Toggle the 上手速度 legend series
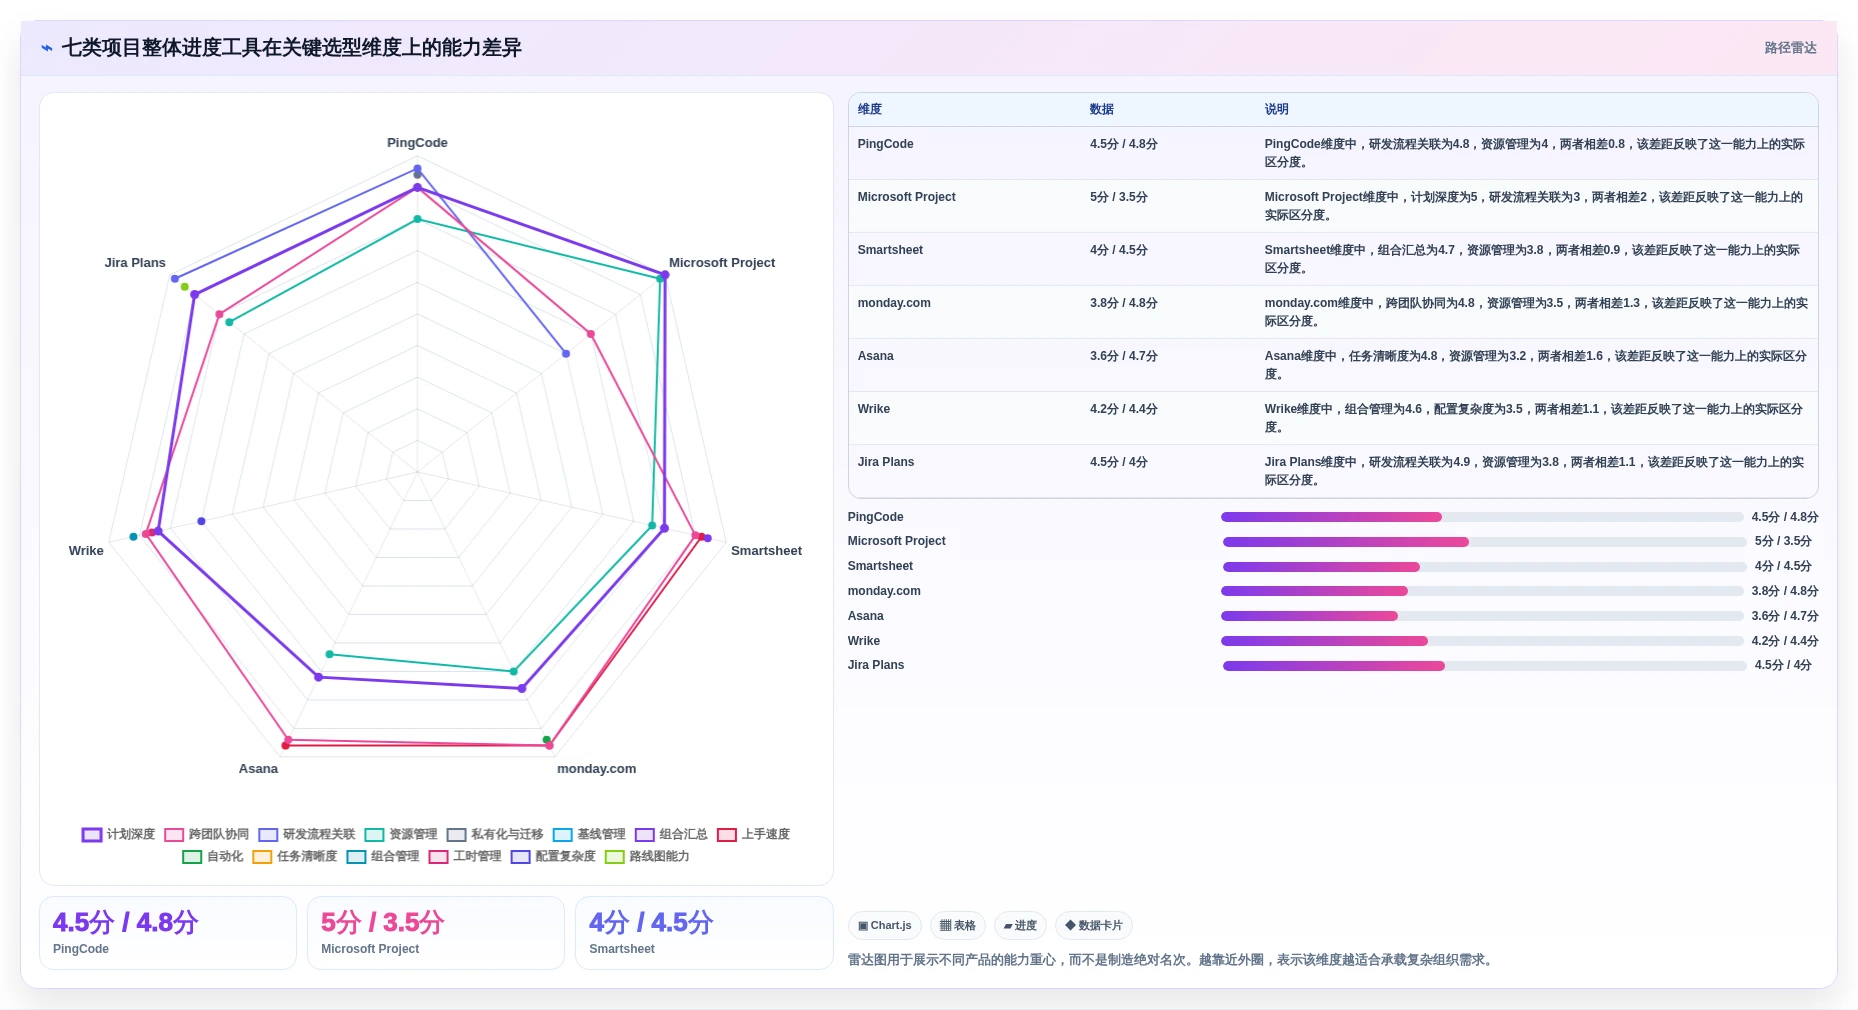 click(x=753, y=834)
